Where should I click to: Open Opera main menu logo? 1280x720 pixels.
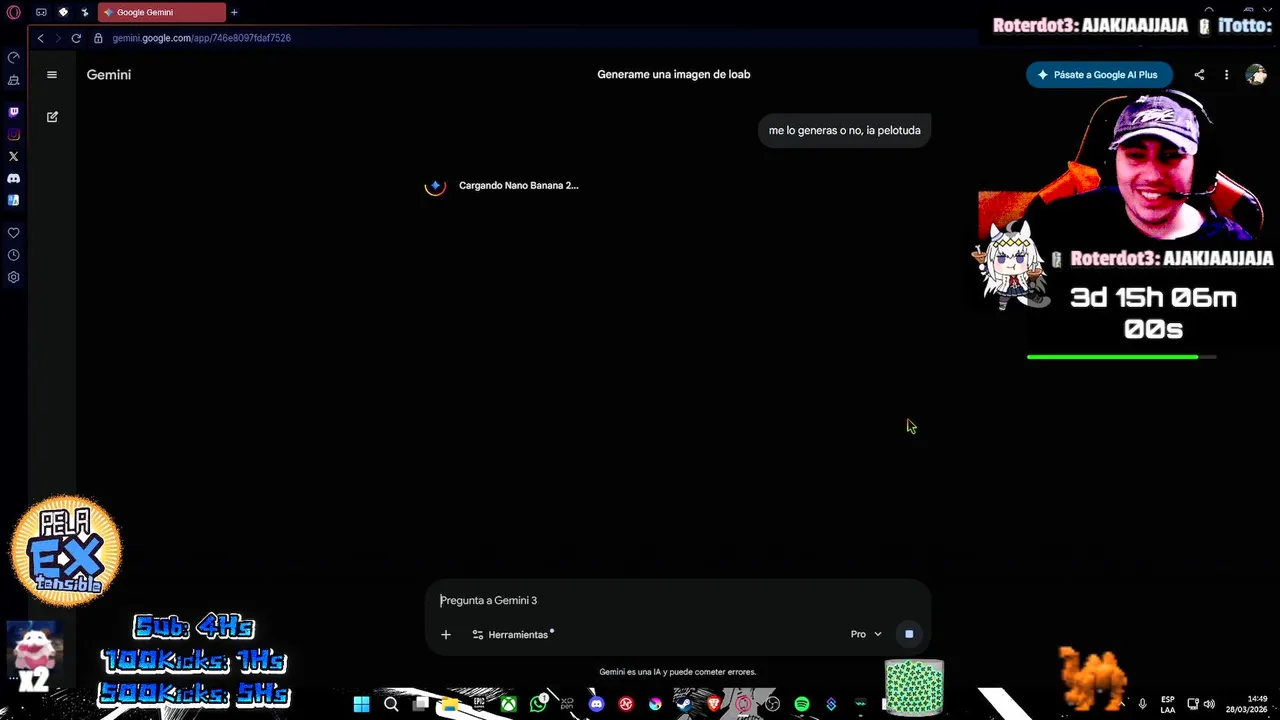[x=13, y=13]
